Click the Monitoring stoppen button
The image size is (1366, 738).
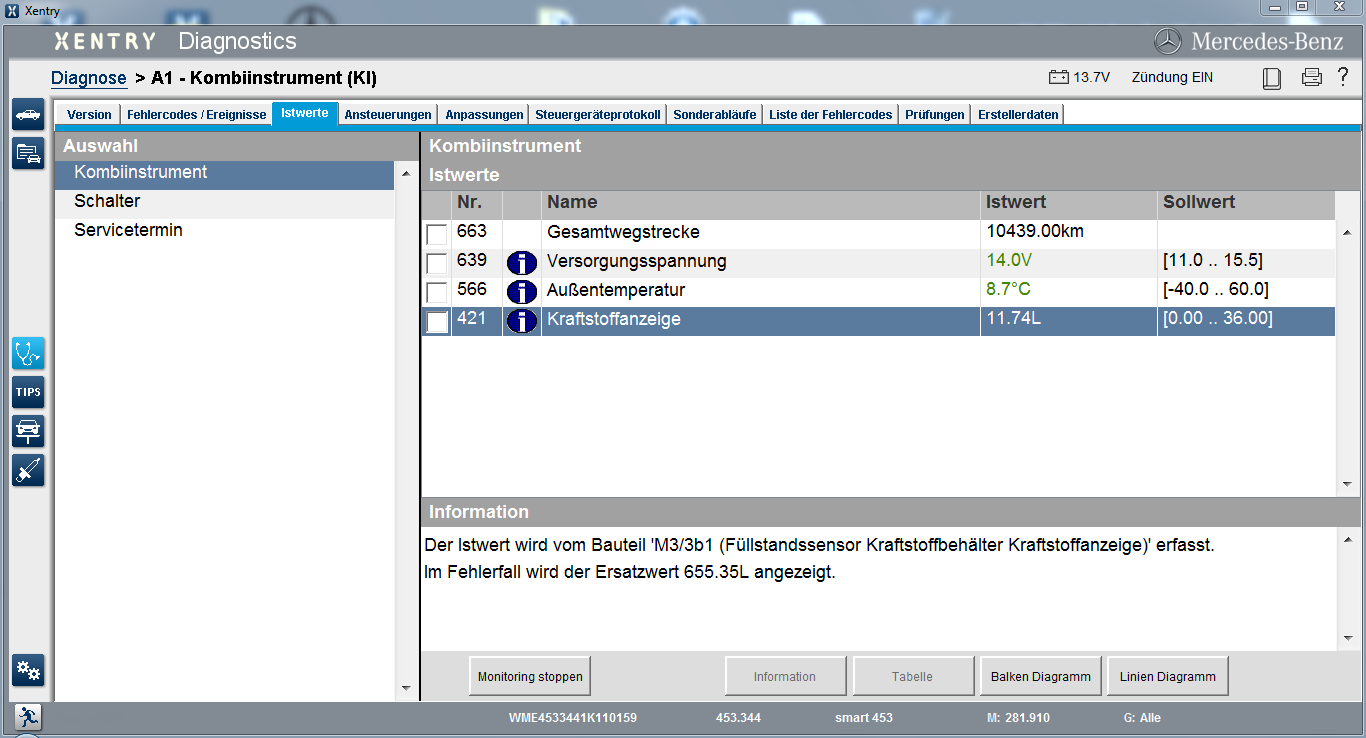pos(530,676)
